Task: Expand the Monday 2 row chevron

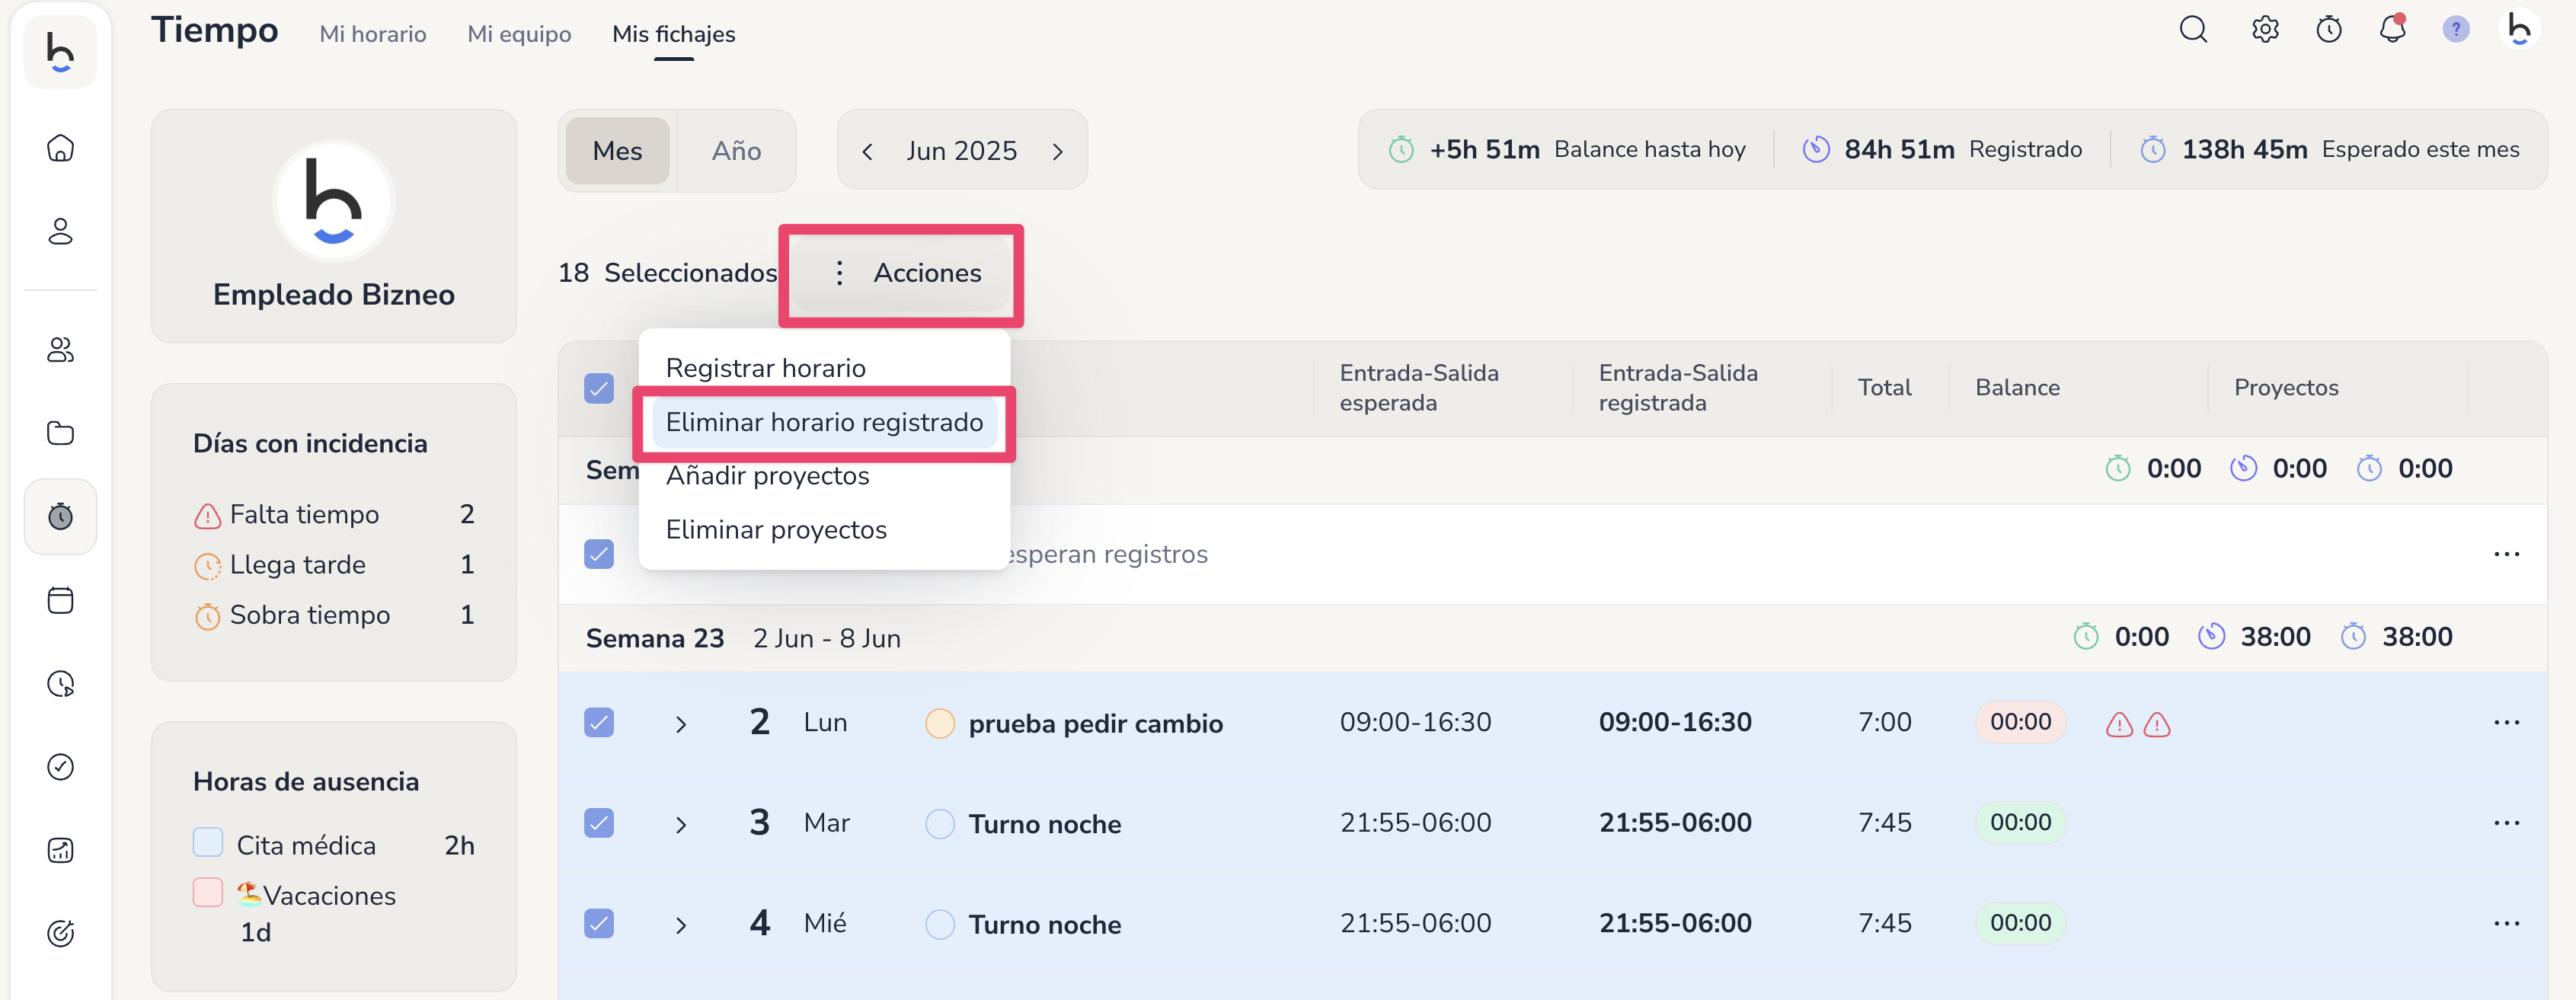Action: click(x=681, y=724)
